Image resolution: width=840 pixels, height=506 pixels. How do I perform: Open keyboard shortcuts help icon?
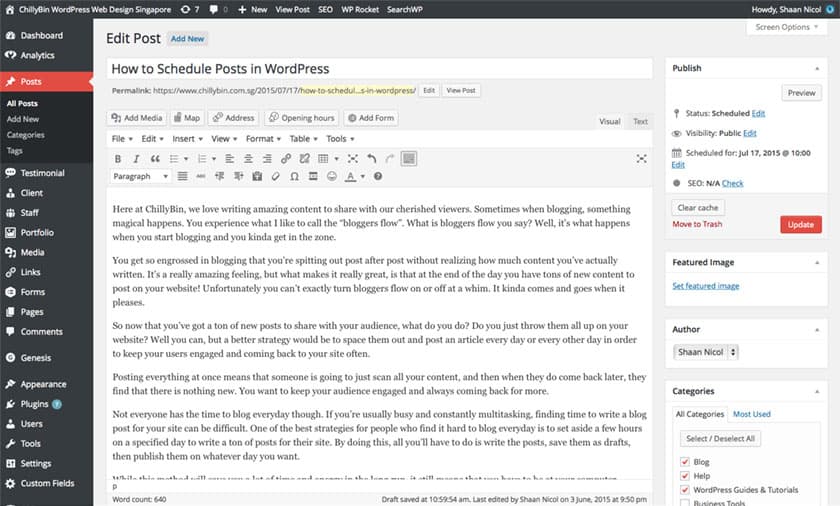378,176
